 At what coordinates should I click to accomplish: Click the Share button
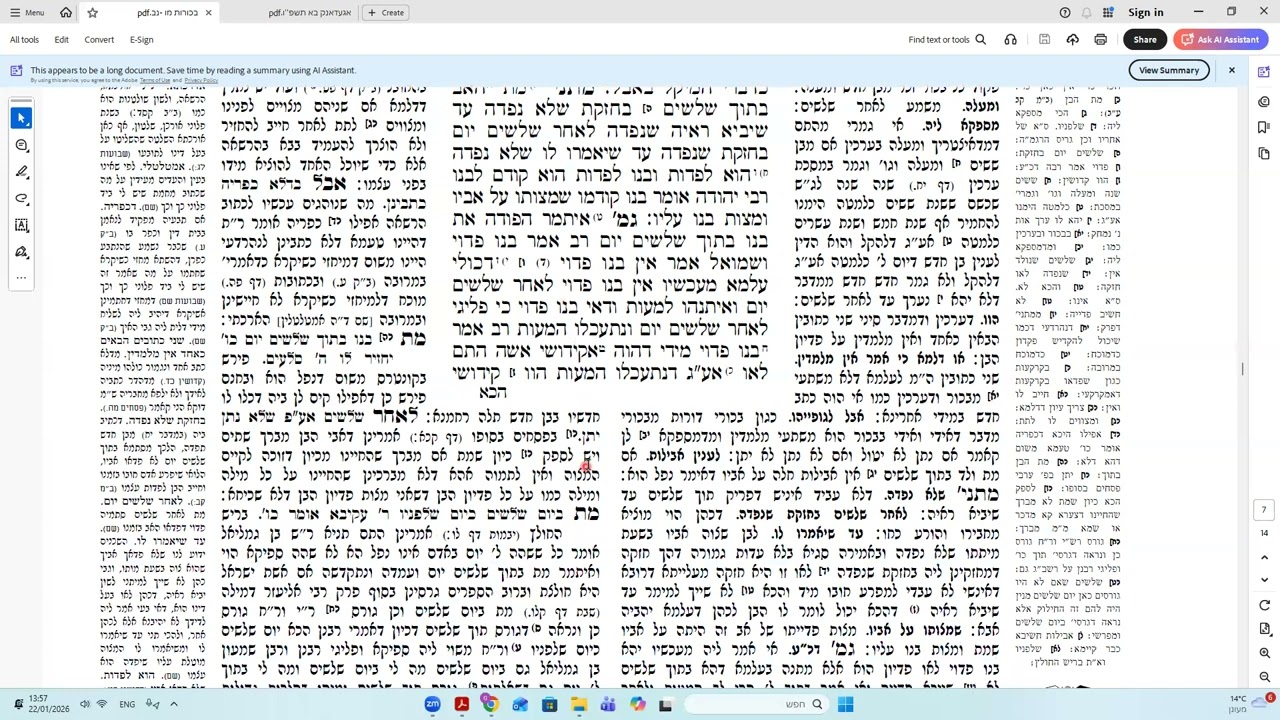(x=1145, y=40)
